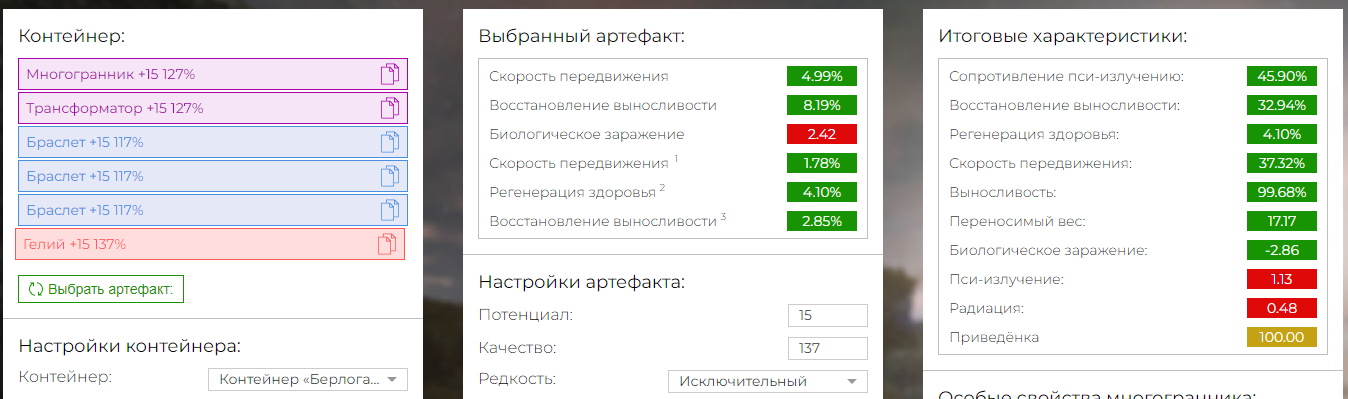Click the Сопротивление пси-излучению 45.90% value
The width and height of the screenshot is (1348, 399).
pyautogui.click(x=1282, y=76)
